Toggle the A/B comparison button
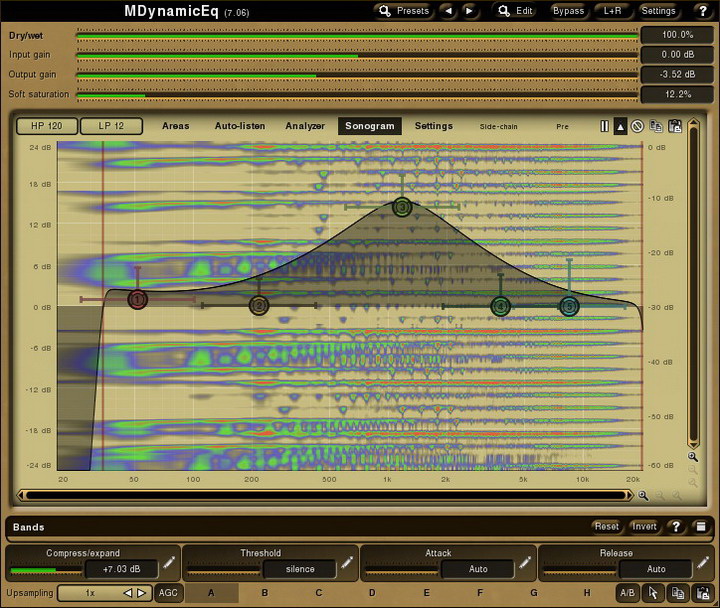This screenshot has height=608, width=720. tap(627, 593)
